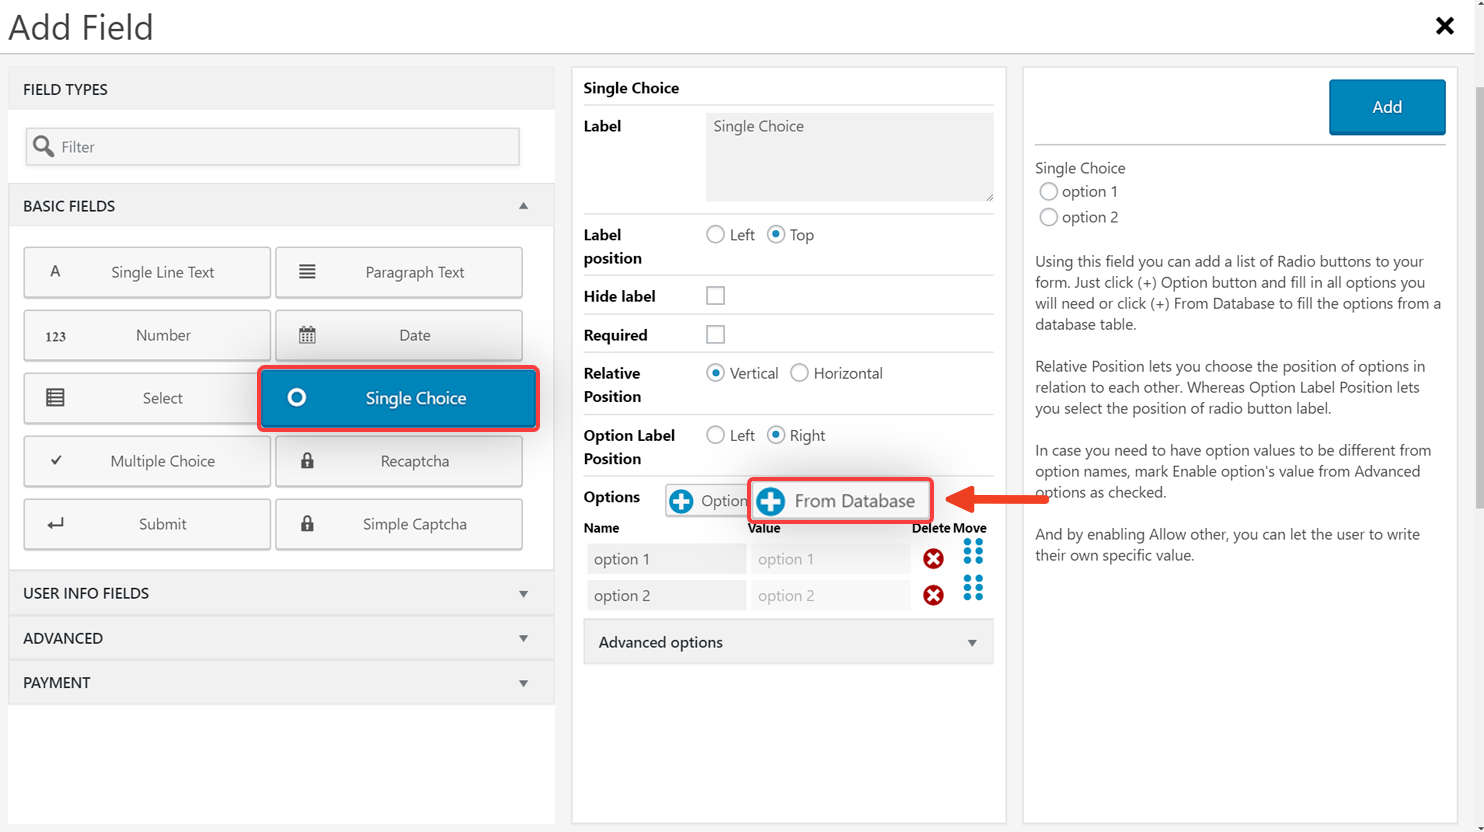Select option 1 radio in preview
Image resolution: width=1484 pixels, height=832 pixels.
(x=1048, y=191)
